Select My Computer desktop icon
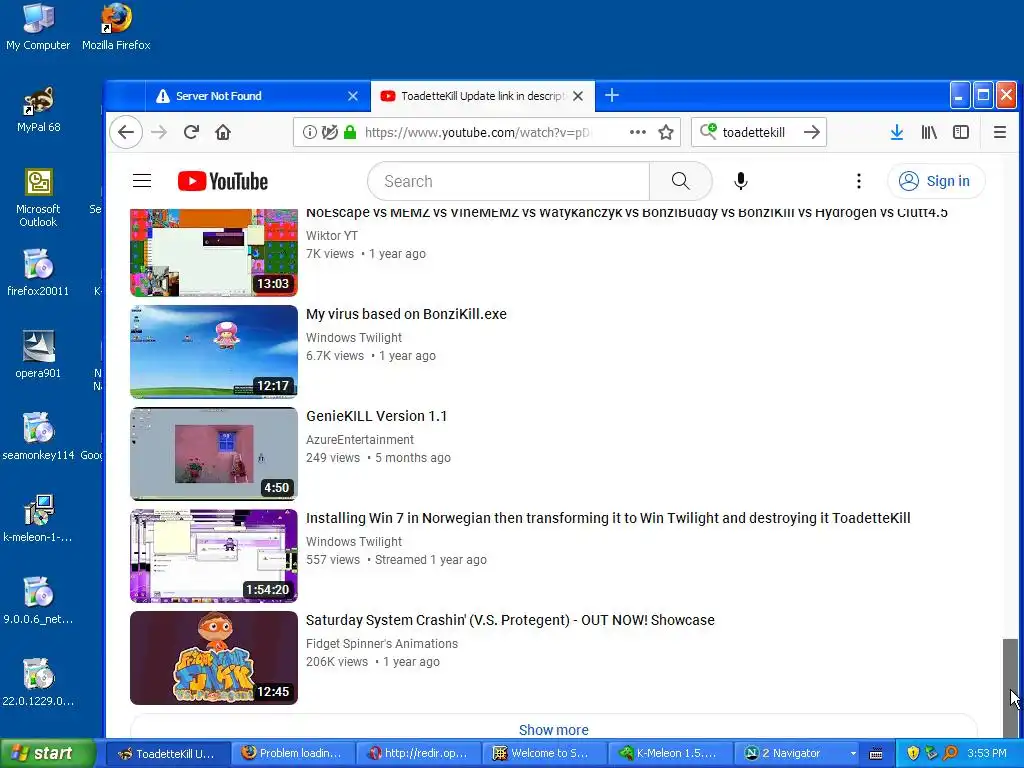 tap(38, 27)
